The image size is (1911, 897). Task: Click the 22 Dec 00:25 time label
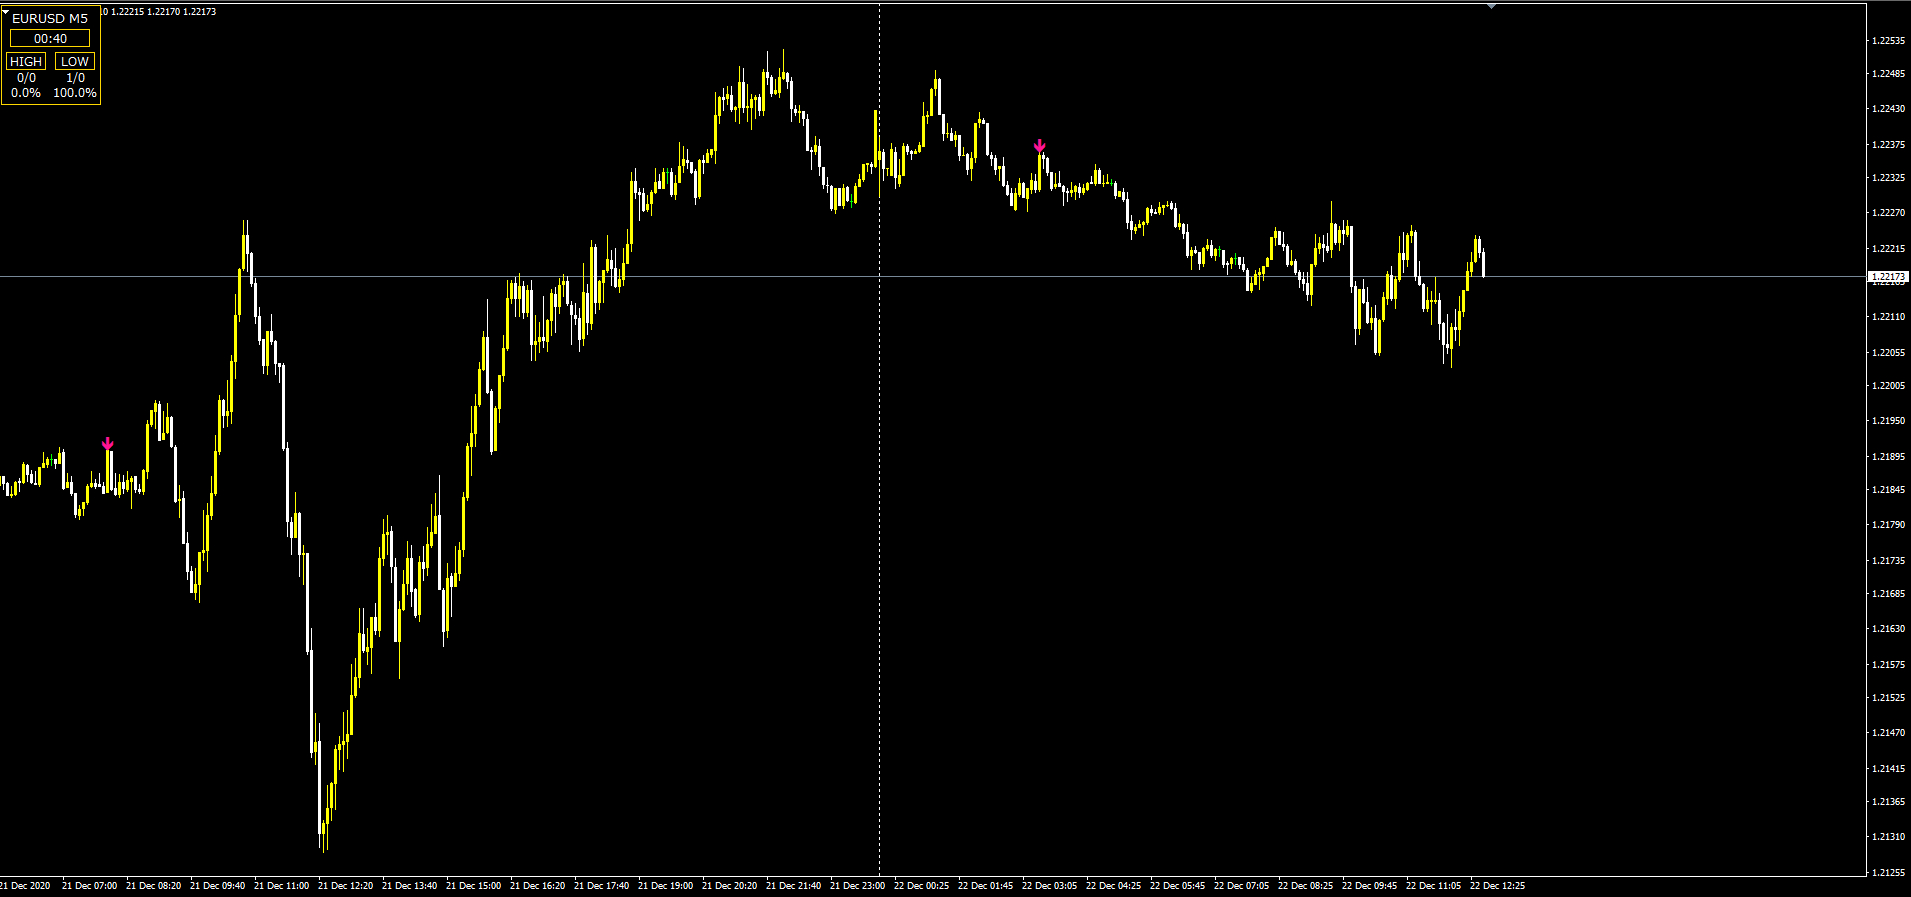click(x=922, y=886)
